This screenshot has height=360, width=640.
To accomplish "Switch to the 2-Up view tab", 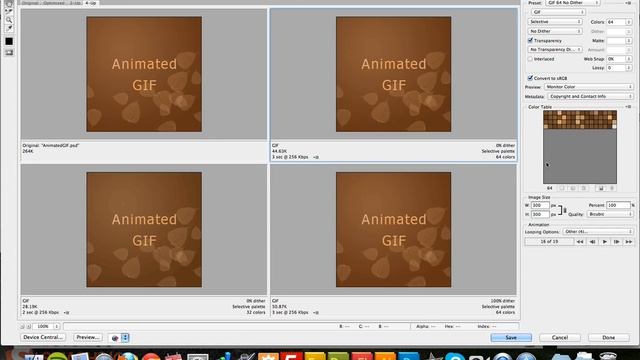I will pyautogui.click(x=75, y=3).
